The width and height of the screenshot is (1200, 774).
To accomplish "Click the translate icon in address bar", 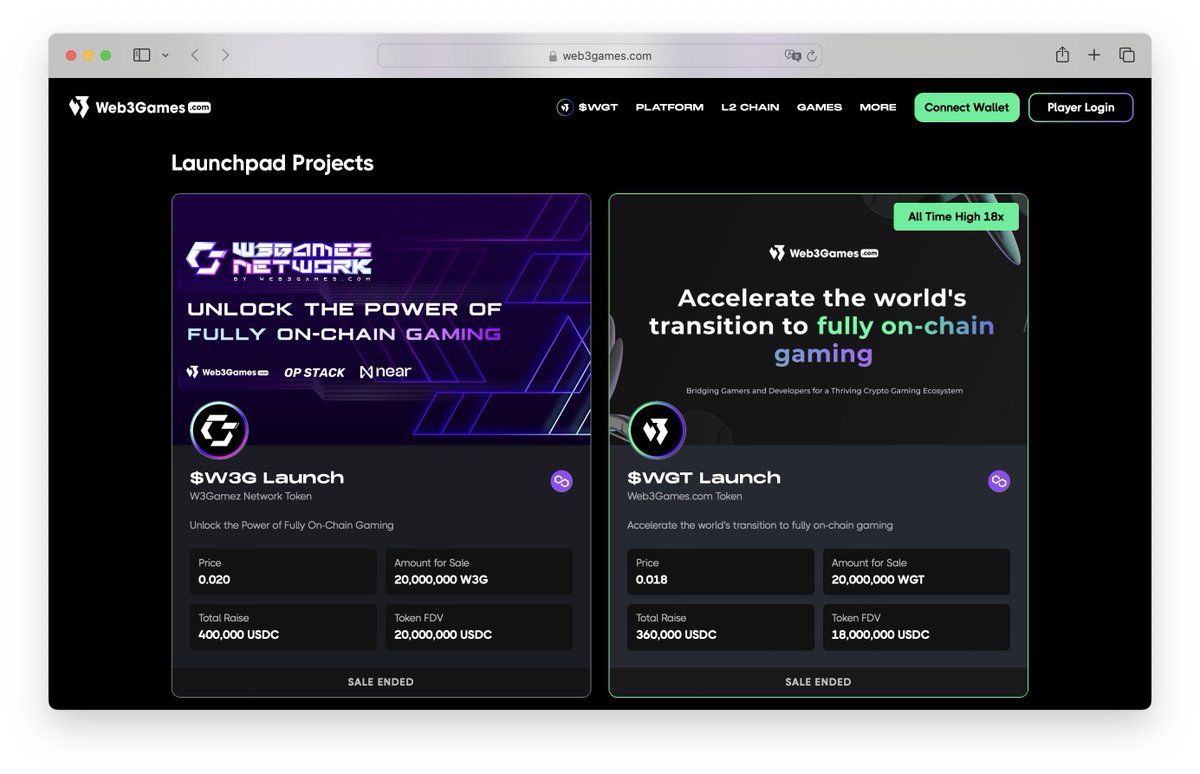I will coord(792,56).
